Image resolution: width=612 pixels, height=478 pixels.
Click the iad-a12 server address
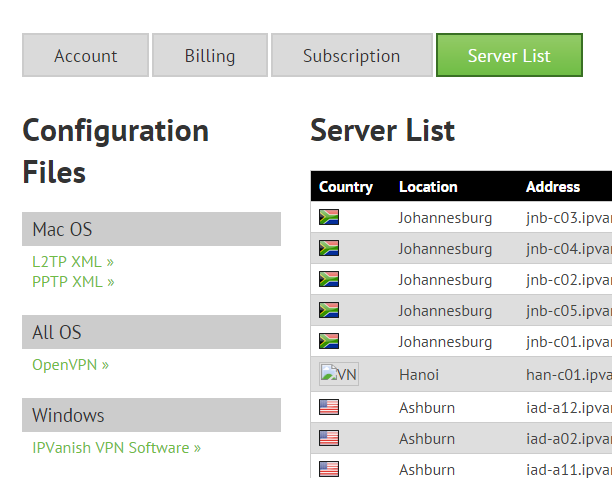coord(569,408)
